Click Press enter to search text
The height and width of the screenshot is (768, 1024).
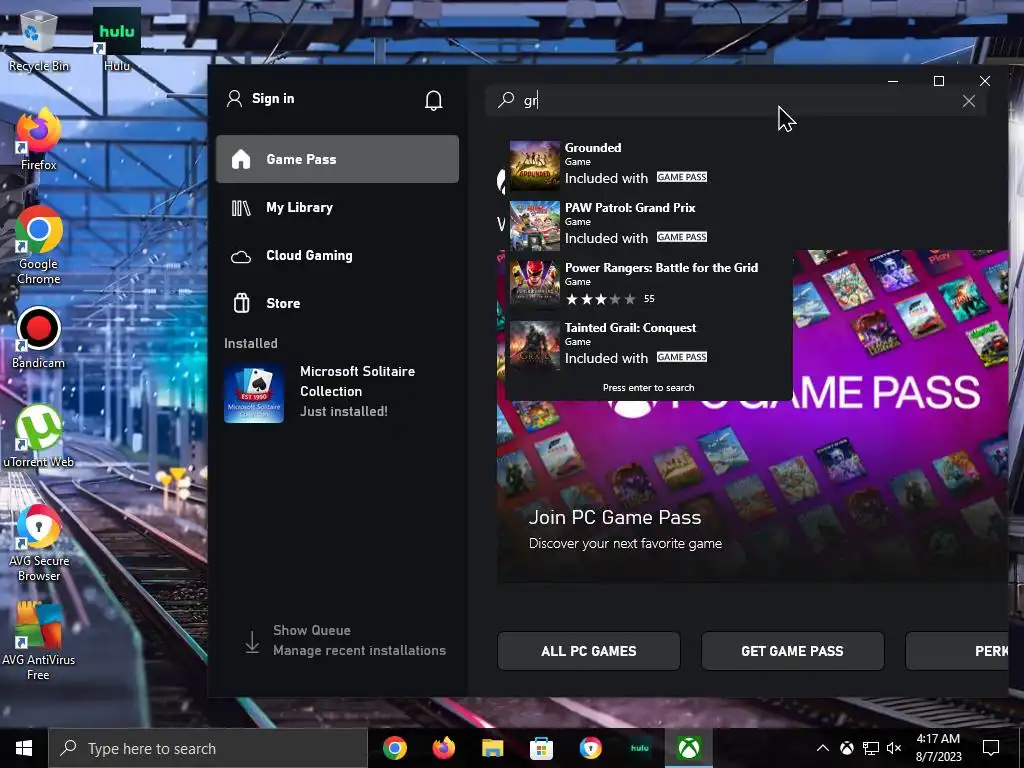tap(648, 387)
